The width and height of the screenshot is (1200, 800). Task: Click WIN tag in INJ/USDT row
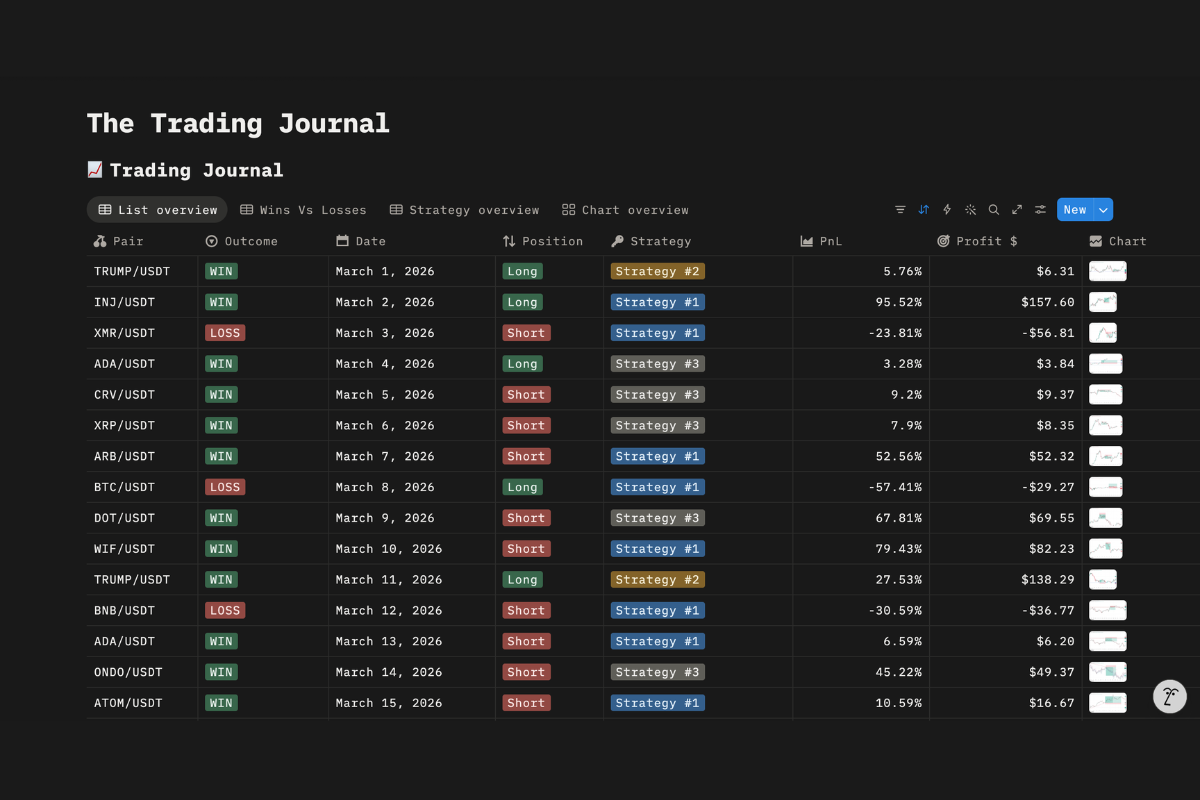pos(221,302)
